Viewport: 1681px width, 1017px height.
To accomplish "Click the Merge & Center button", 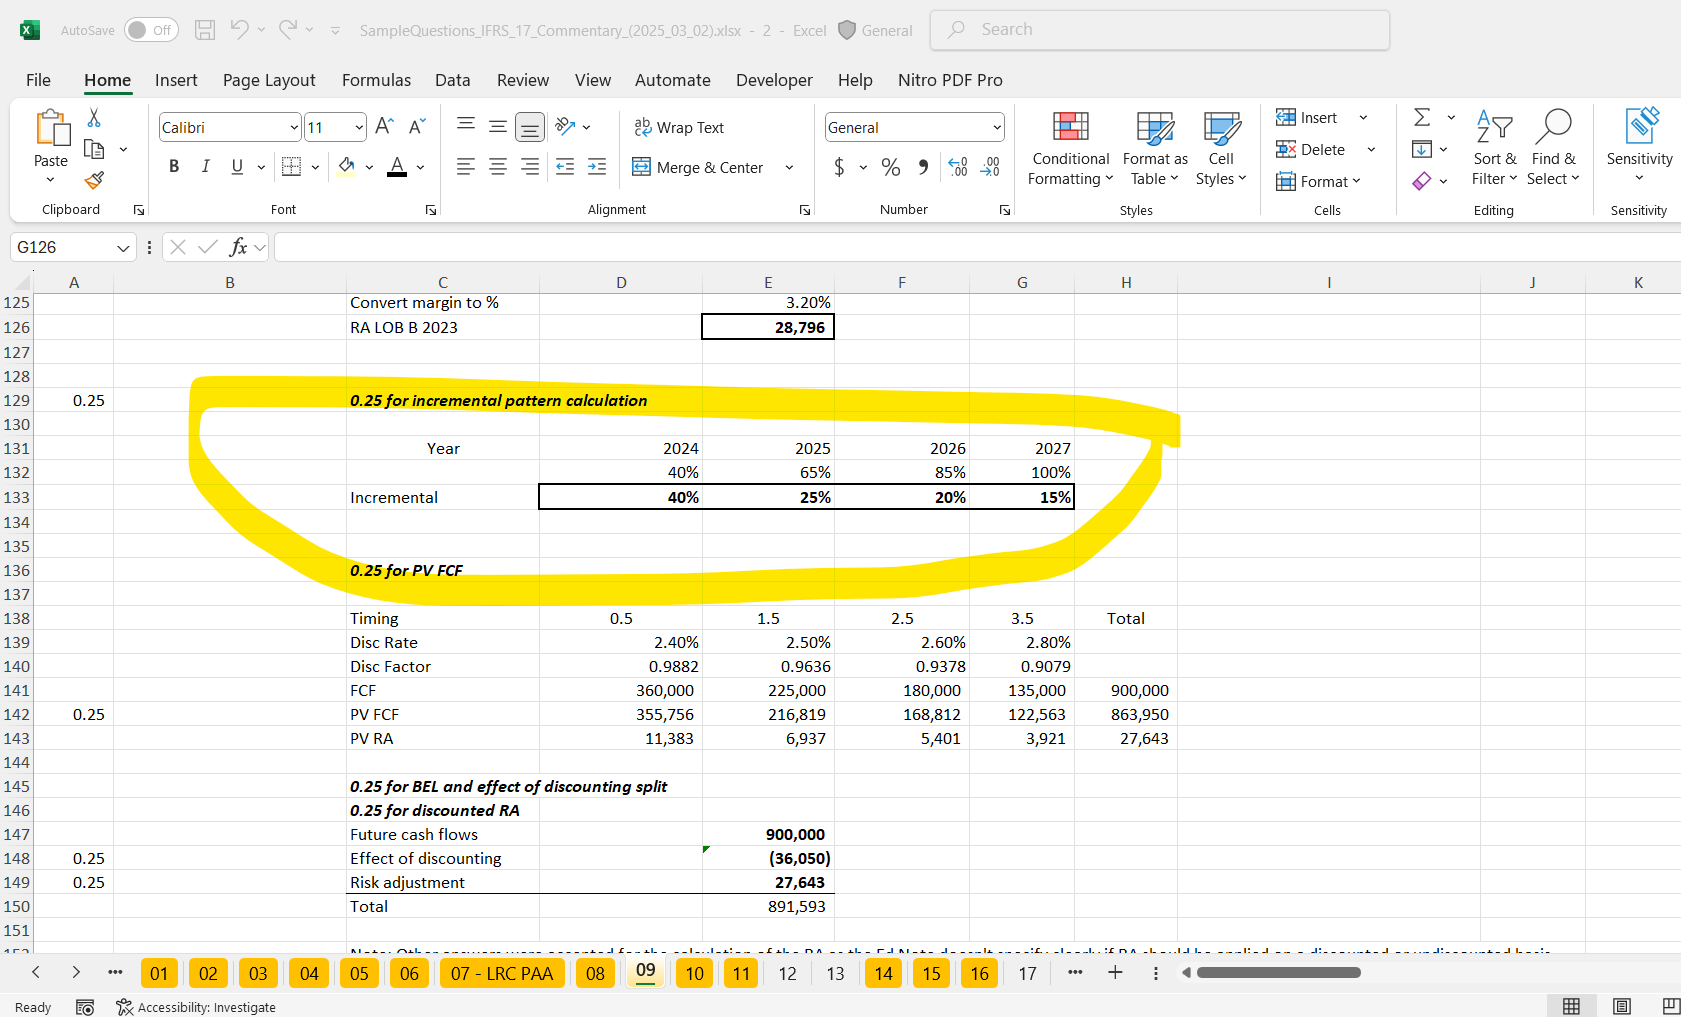I will pyautogui.click(x=699, y=168).
